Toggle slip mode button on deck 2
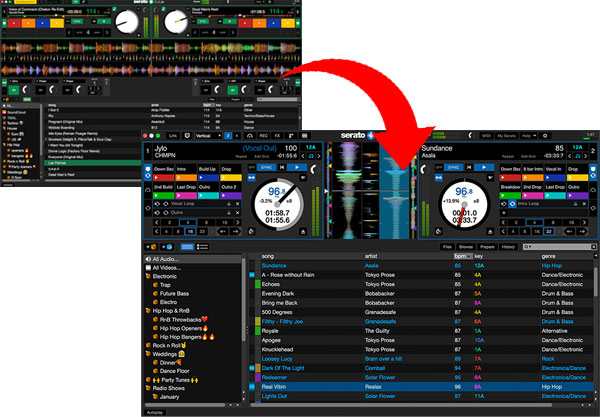This screenshot has width=600, height=417. point(439,178)
